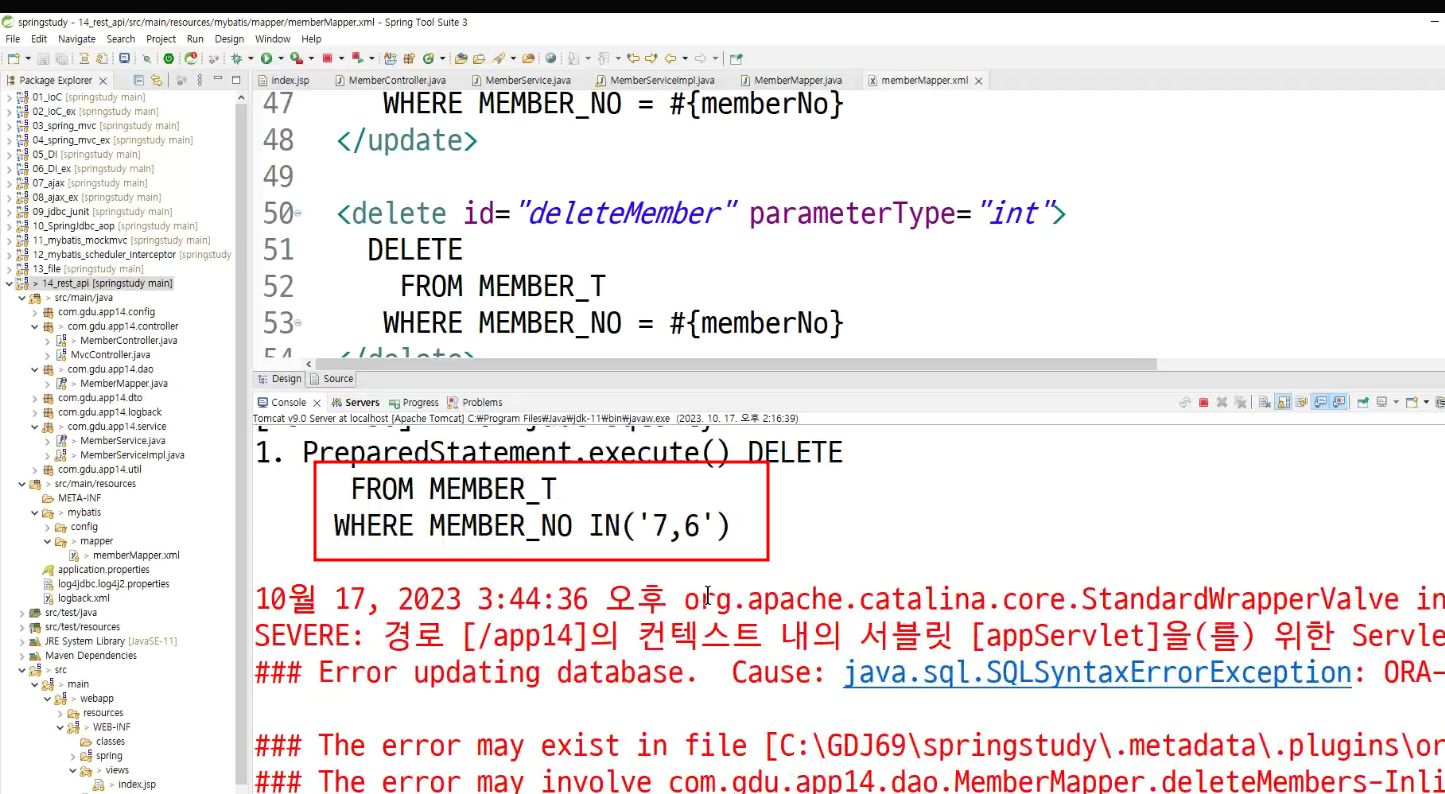Open memberMapper.xml in Package Explorer
Image resolution: width=1445 pixels, height=794 pixels.
pyautogui.click(x=136, y=555)
